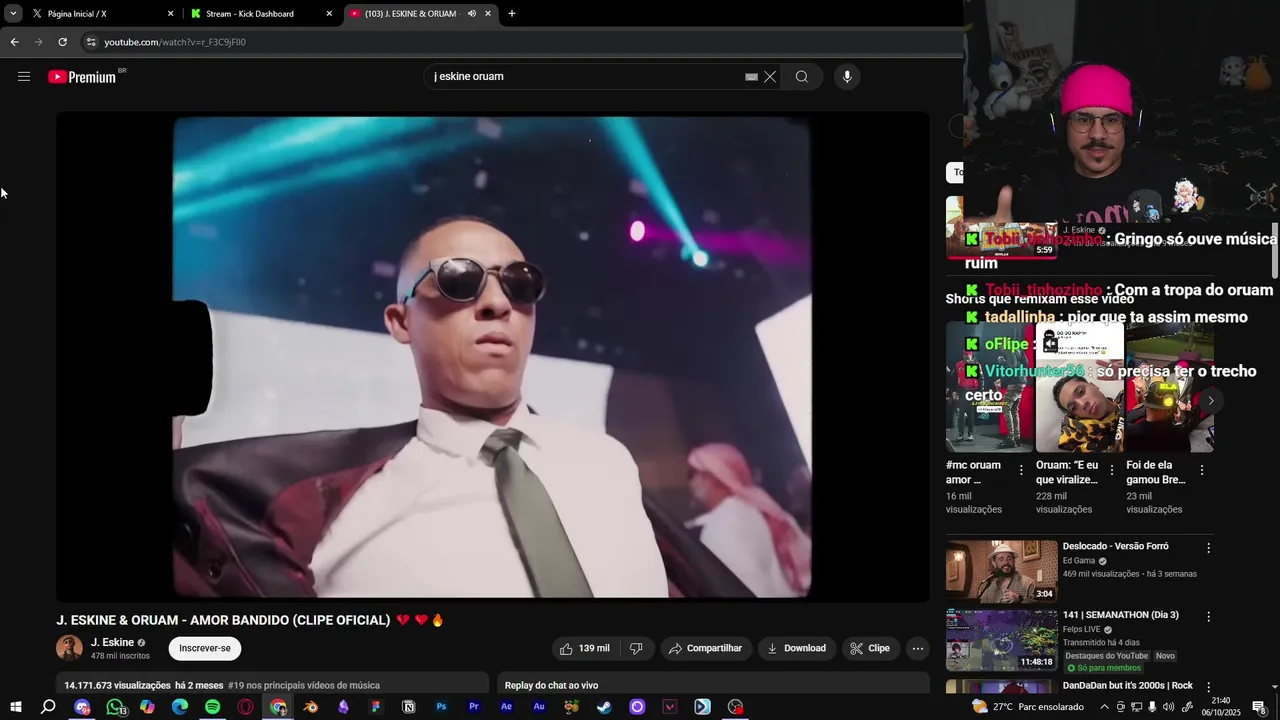This screenshot has width=1280, height=720.
Task: Open the on-screen keyboard in search box
Action: click(751, 77)
